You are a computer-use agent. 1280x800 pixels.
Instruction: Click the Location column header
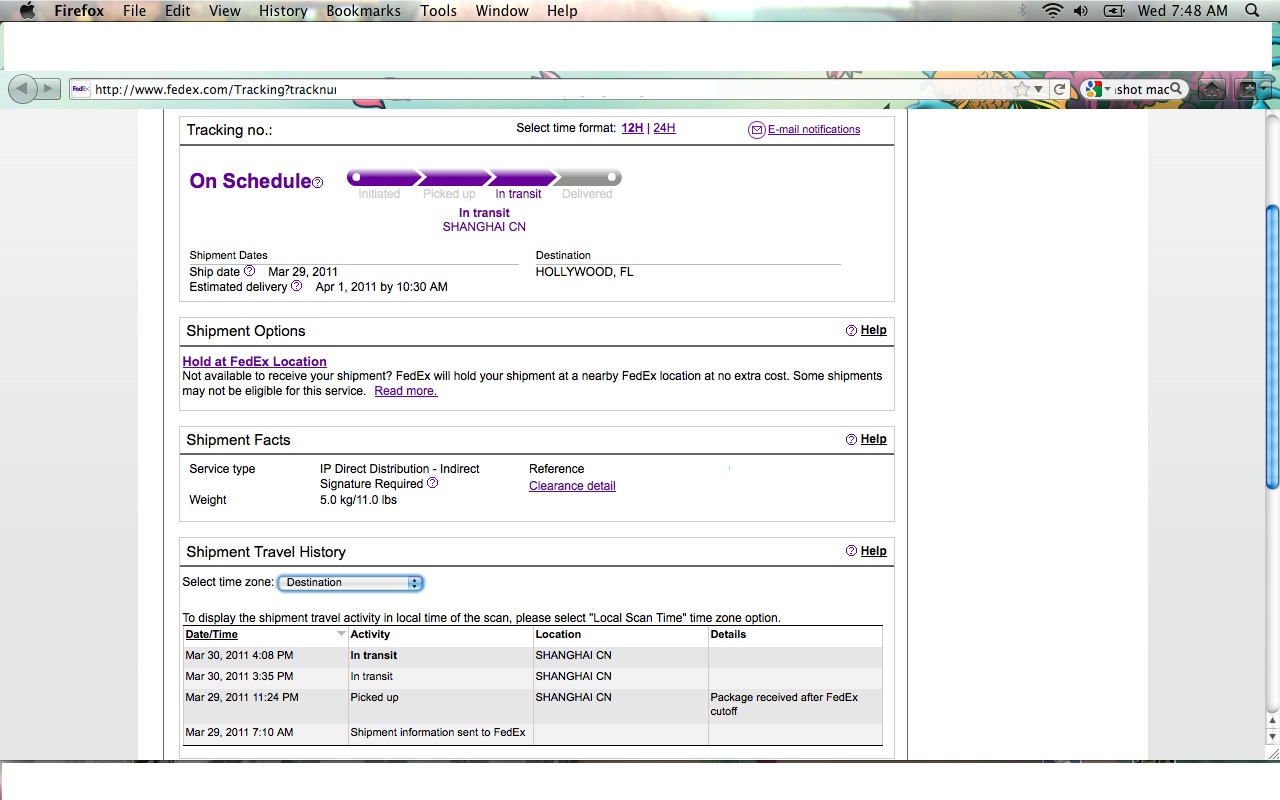click(x=558, y=634)
